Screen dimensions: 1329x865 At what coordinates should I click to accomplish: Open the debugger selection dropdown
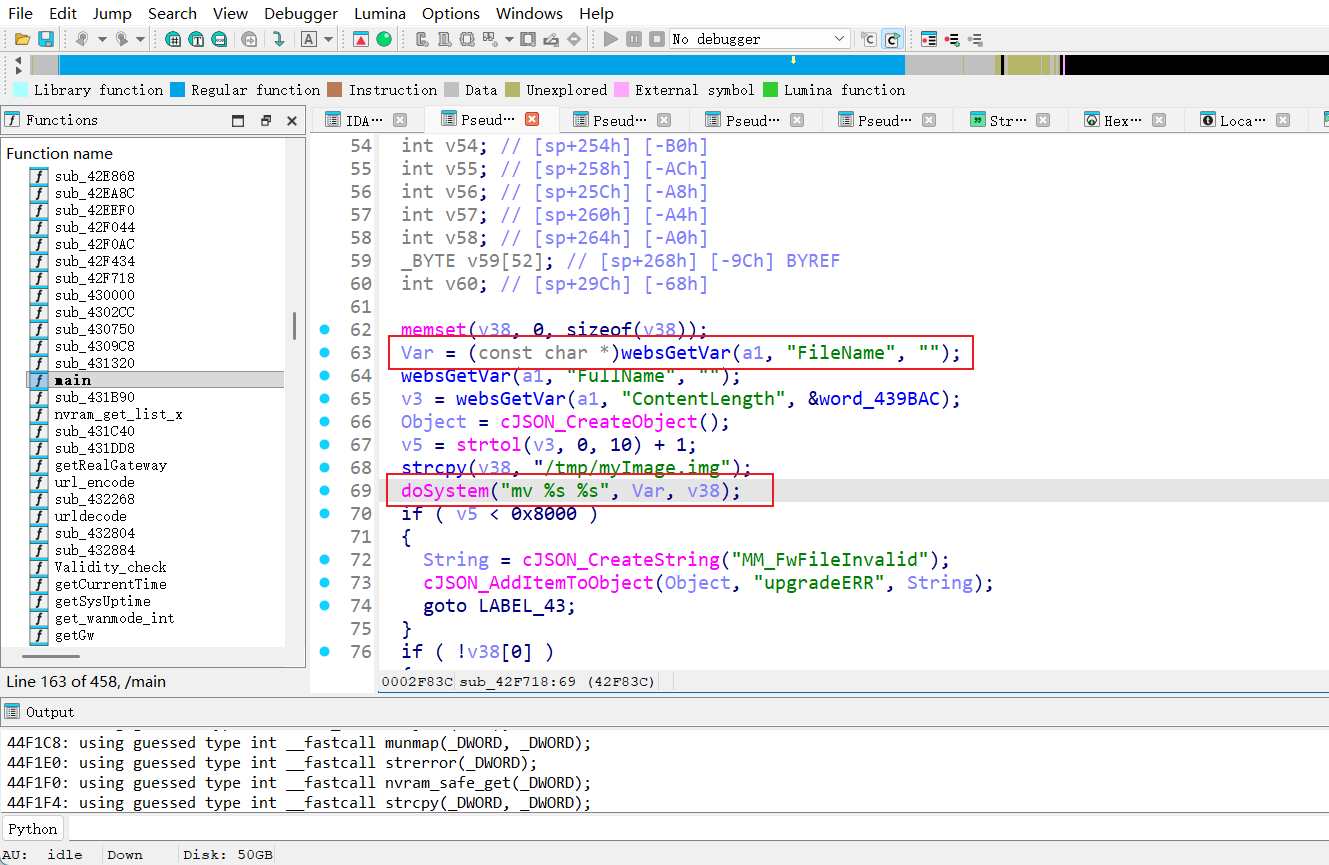[x=839, y=39]
